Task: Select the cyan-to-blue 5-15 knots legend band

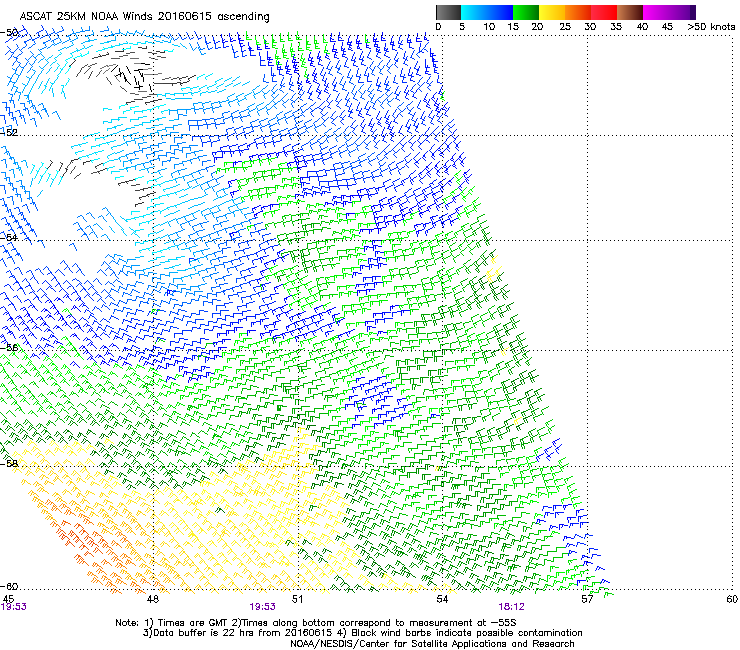Action: (487, 12)
